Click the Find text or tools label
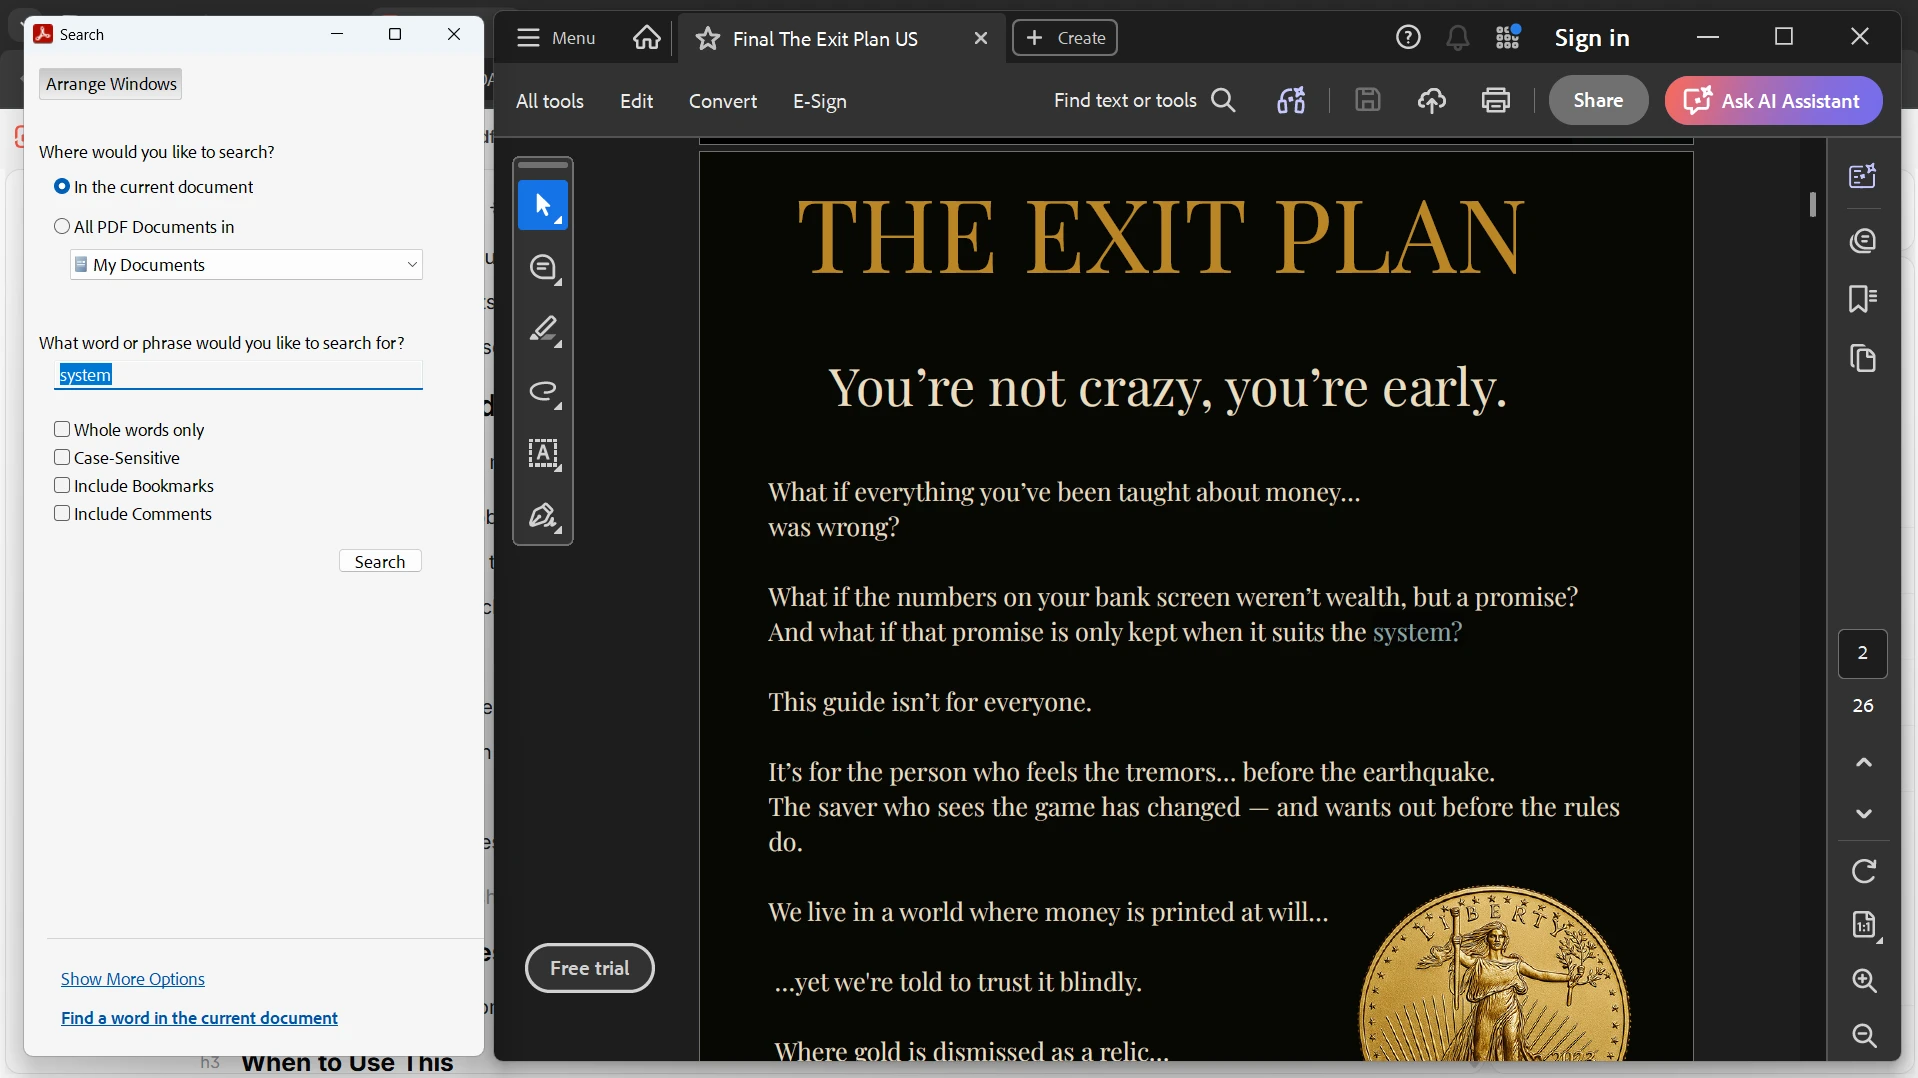 [x=1125, y=101]
